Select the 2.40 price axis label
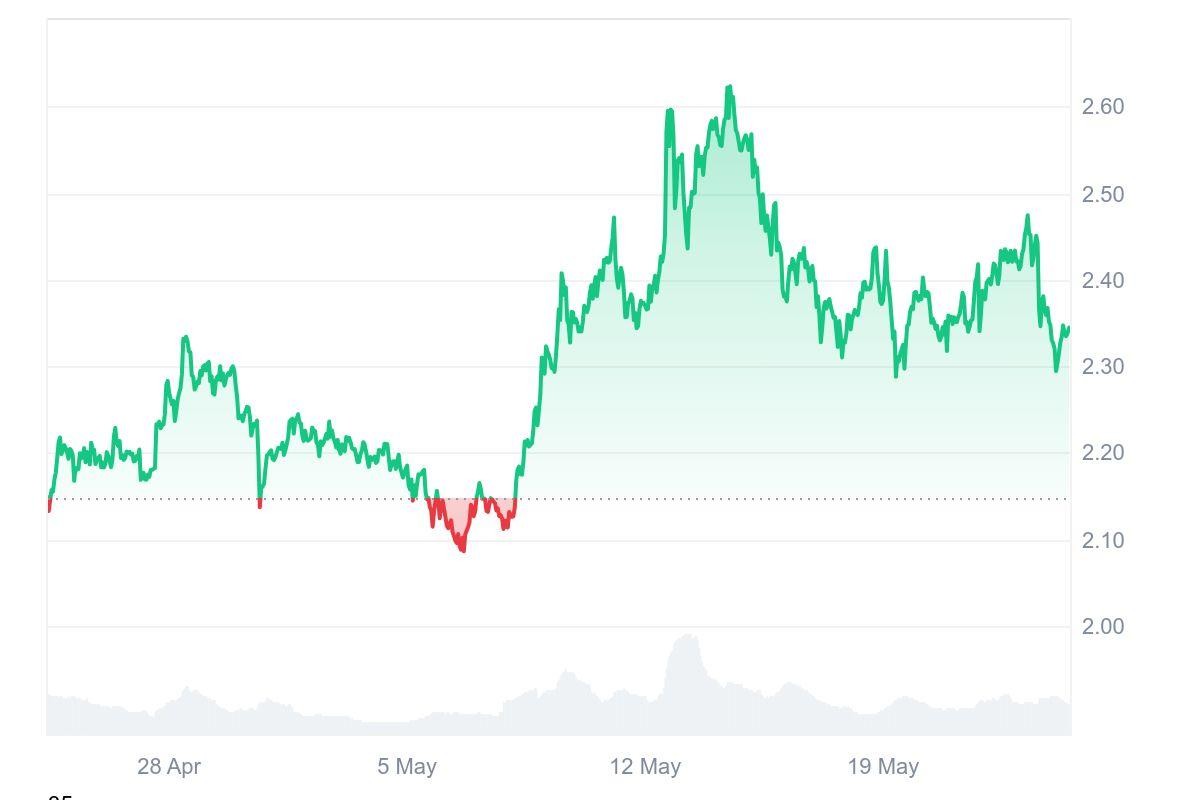1200x800 pixels. (x=1103, y=281)
